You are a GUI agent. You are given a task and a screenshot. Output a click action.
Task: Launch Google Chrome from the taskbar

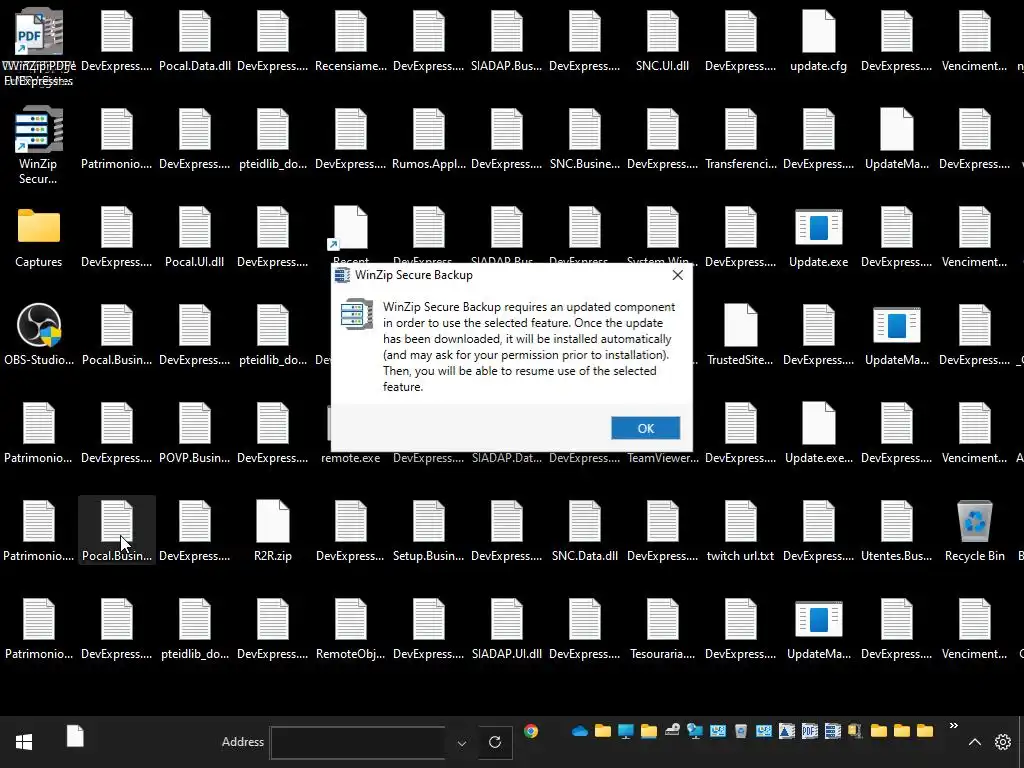point(531,731)
